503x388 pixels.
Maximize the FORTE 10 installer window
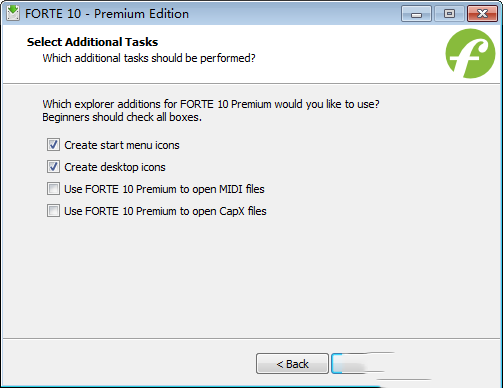449,14
